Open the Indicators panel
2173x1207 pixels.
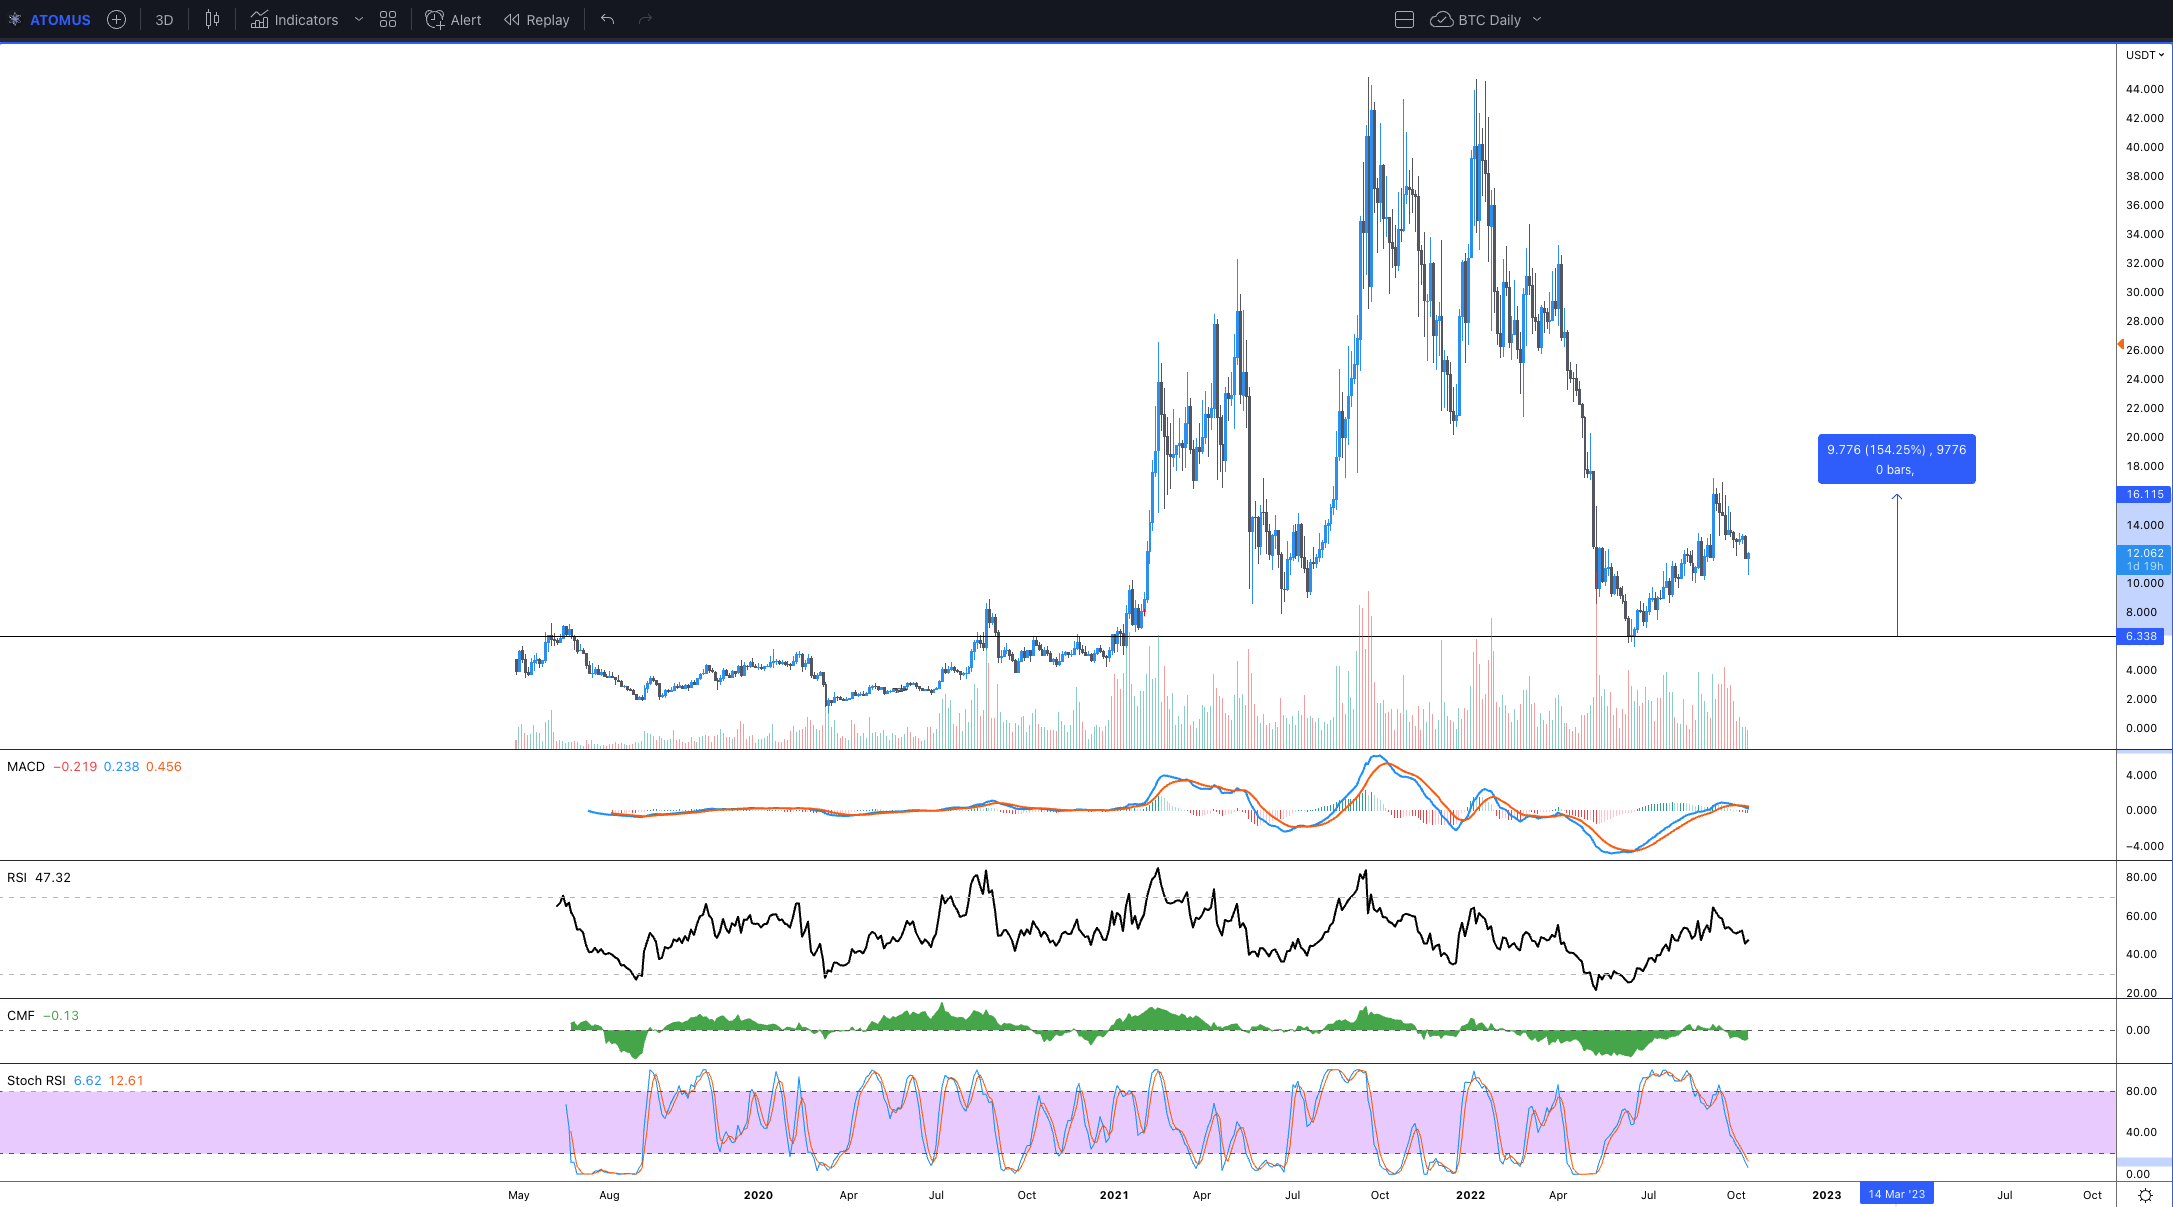pos(294,20)
